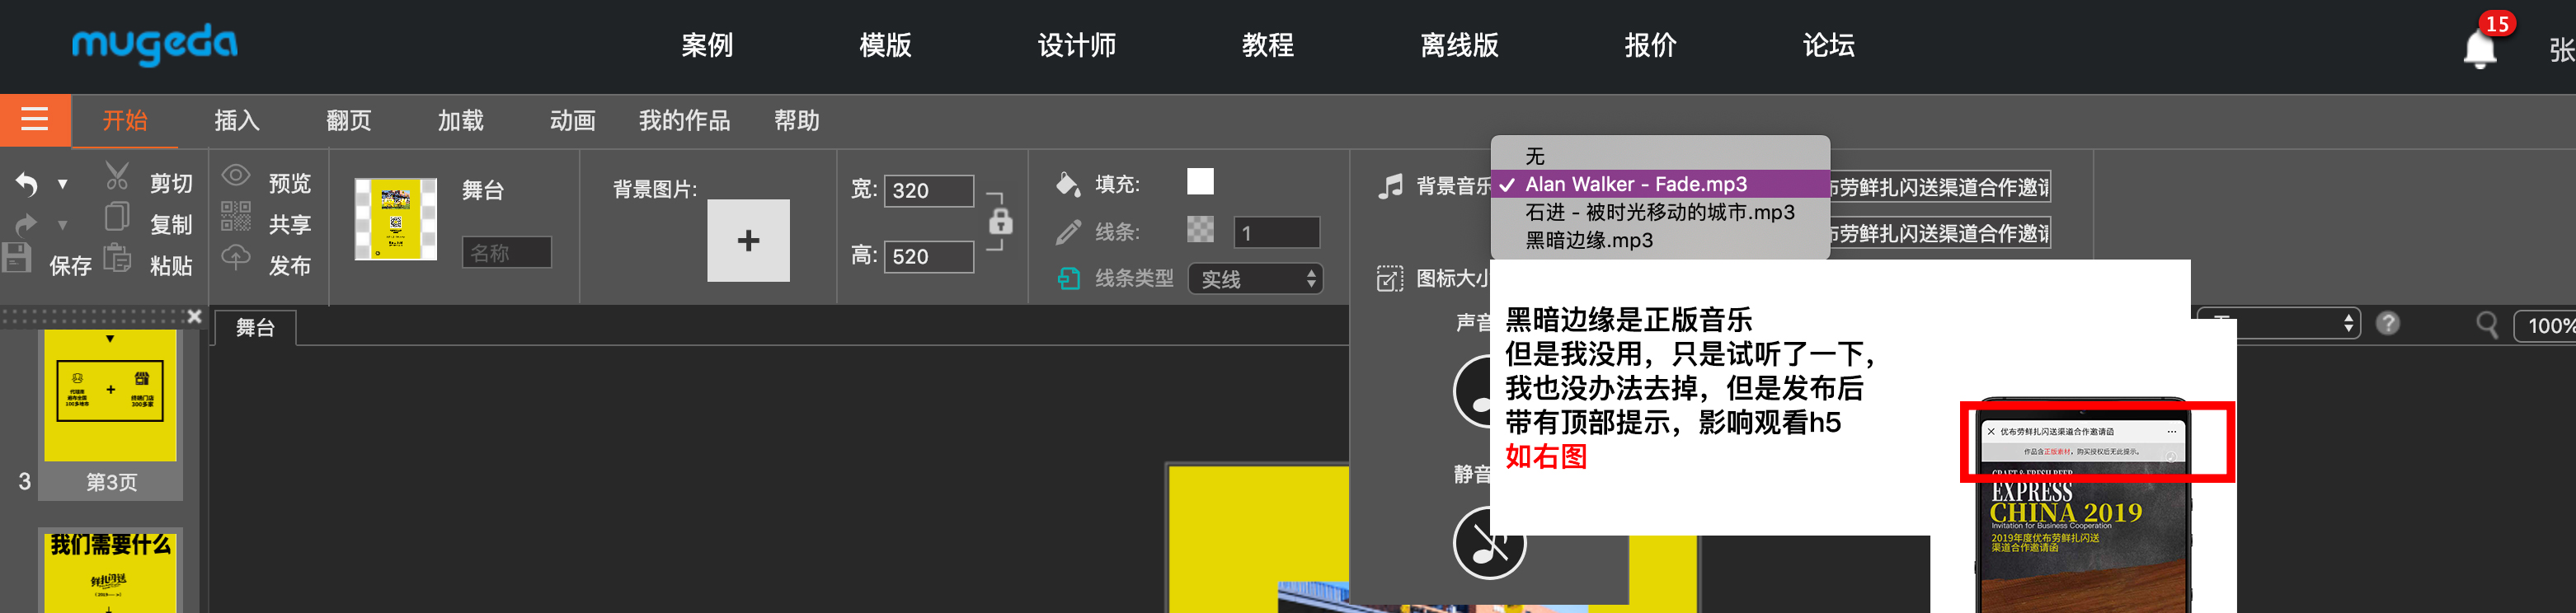This screenshot has width=2576, height=613.
Task: Click the 100% zoom field
Action: click(x=2545, y=325)
